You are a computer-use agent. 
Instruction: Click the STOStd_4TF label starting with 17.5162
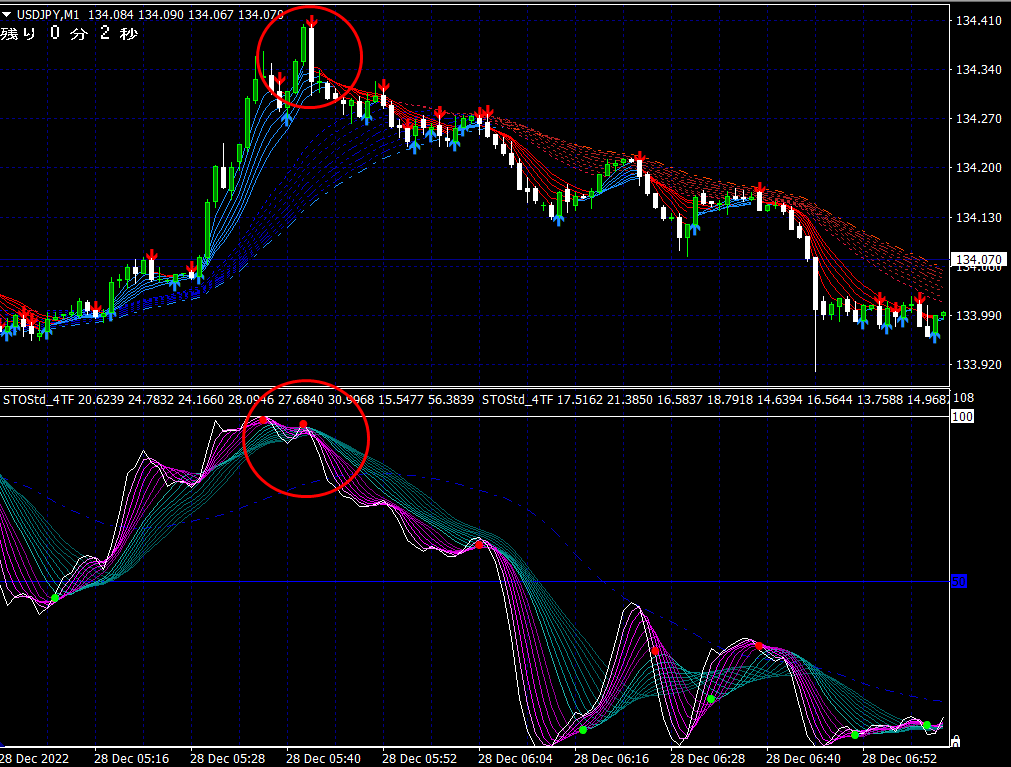coord(715,400)
